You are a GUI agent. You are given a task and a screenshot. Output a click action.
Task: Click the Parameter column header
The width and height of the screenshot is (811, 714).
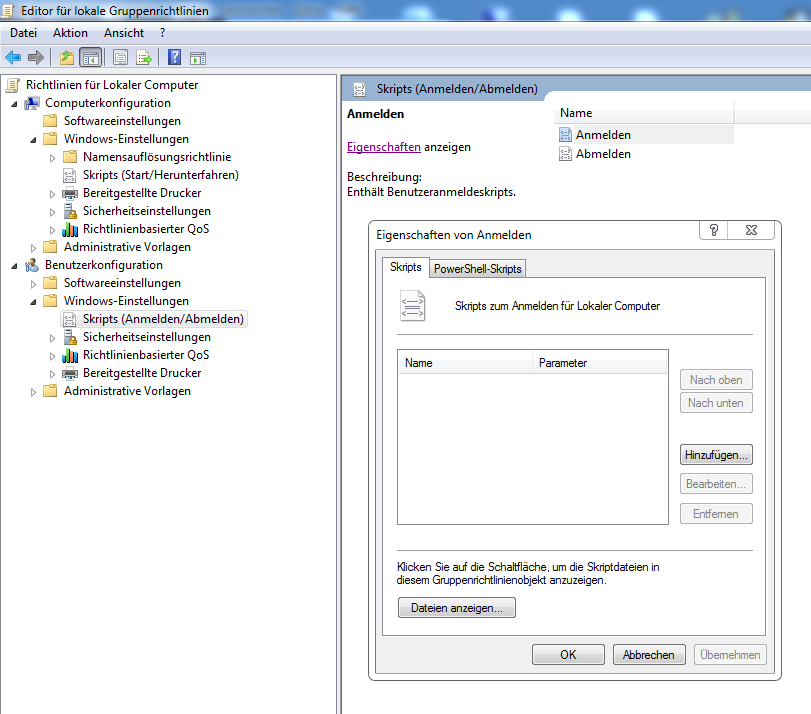[x=562, y=363]
